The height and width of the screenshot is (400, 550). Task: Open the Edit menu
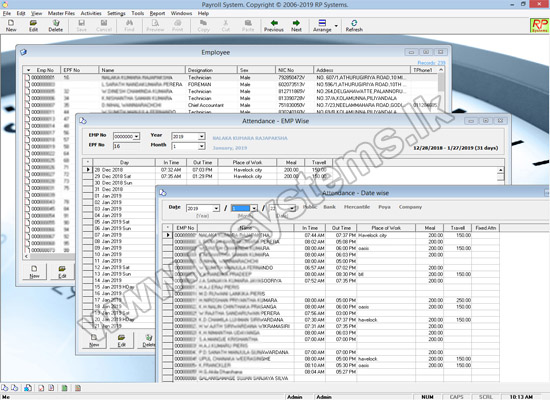point(21,13)
